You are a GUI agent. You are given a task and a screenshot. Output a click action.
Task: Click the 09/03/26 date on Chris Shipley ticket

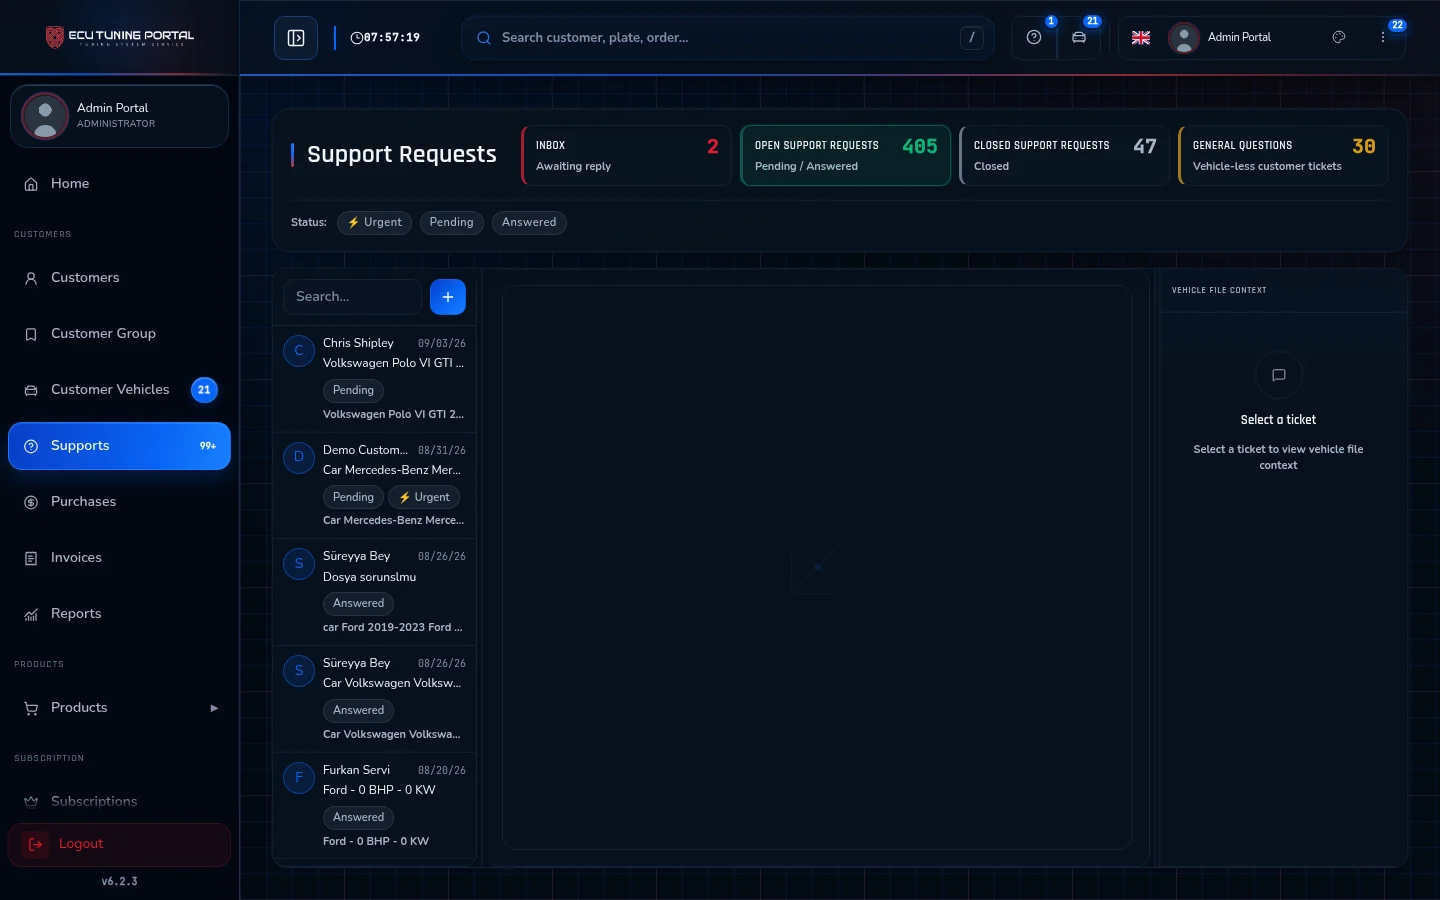442,344
